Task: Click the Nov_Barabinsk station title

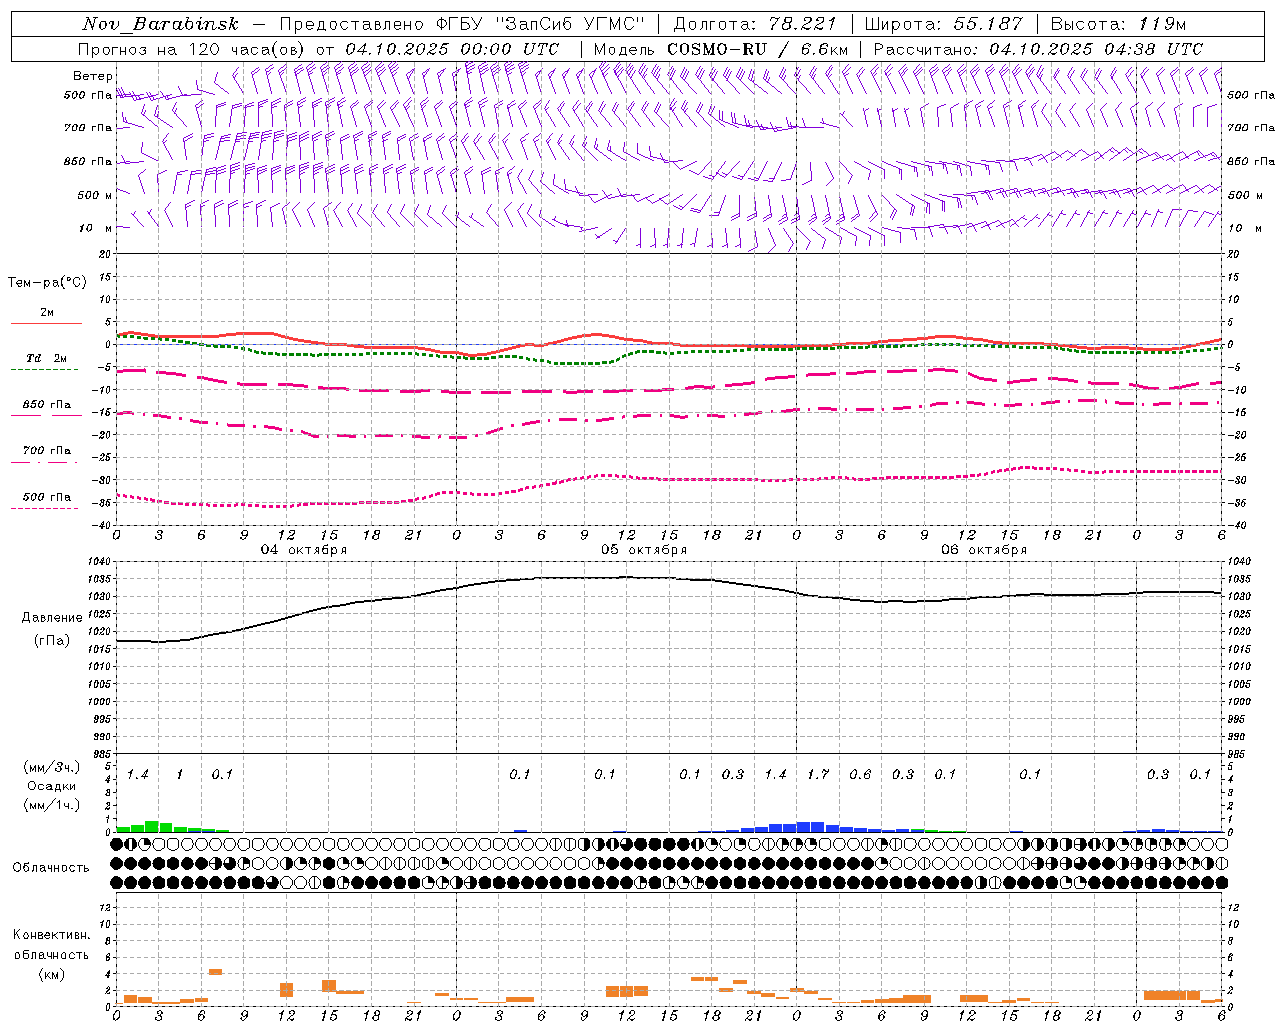Action: pyautogui.click(x=161, y=24)
